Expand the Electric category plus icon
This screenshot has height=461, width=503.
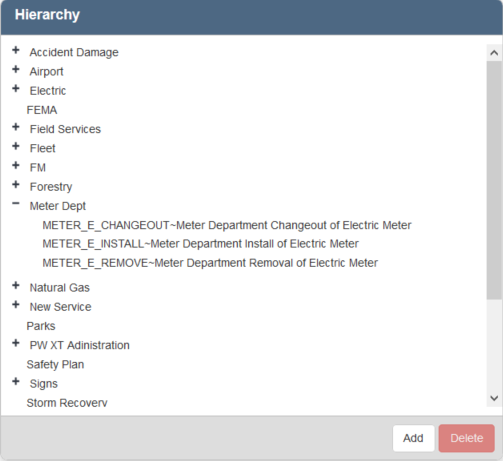point(16,89)
